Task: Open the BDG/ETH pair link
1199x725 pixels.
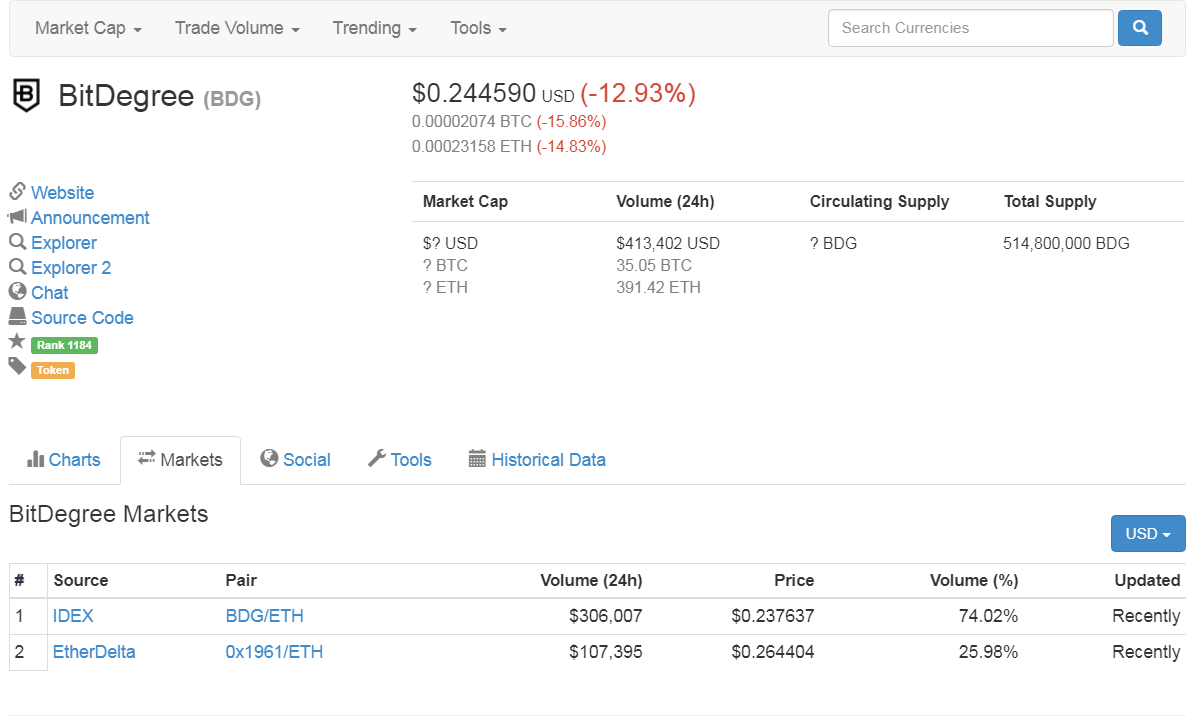Action: coord(265,616)
